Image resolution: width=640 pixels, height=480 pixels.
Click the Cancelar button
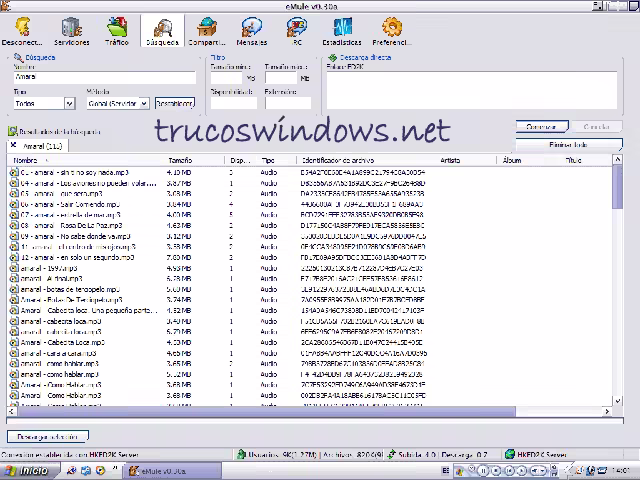click(x=596, y=127)
